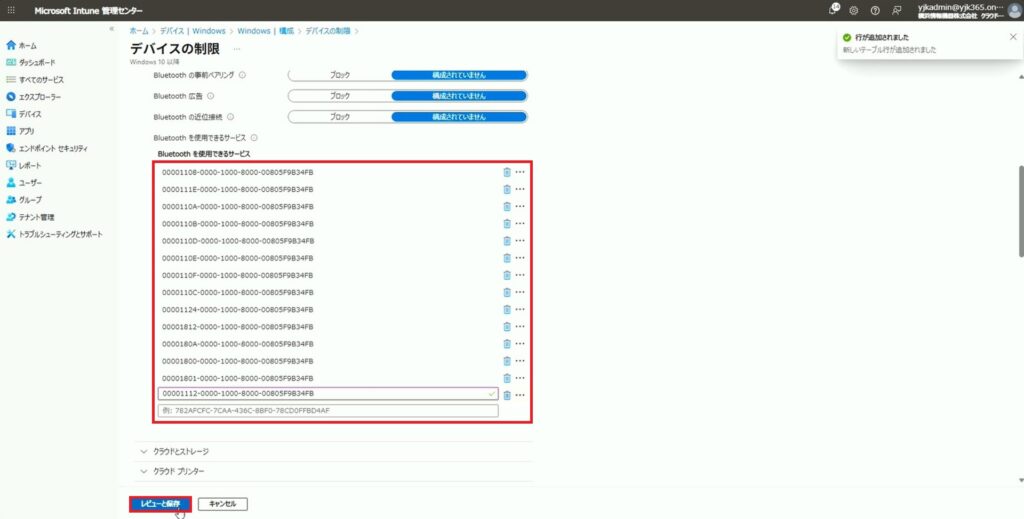Click the レビューと保存 button
This screenshot has width=1024, height=519.
coord(160,504)
